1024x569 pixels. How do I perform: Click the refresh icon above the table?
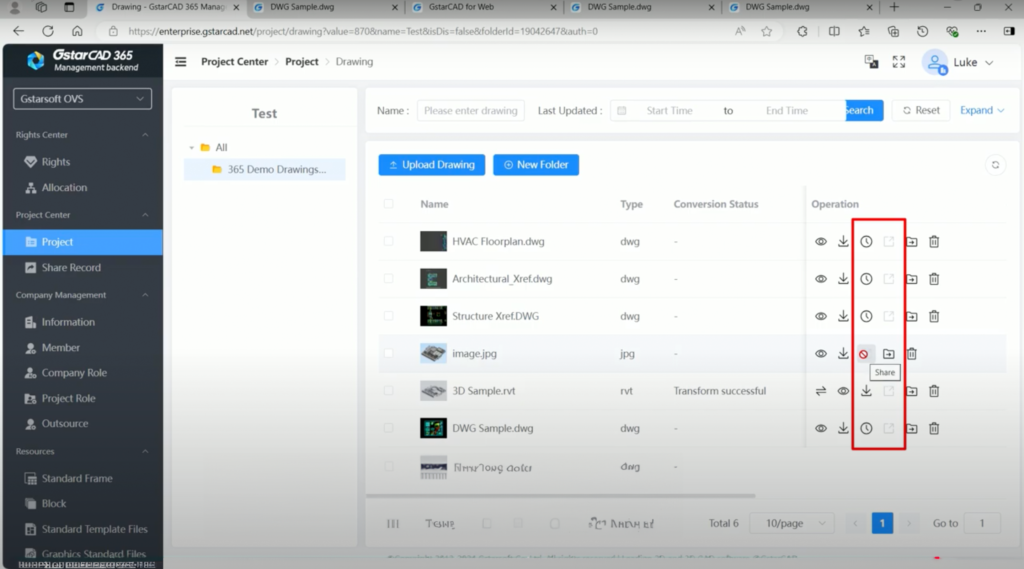[994, 165]
